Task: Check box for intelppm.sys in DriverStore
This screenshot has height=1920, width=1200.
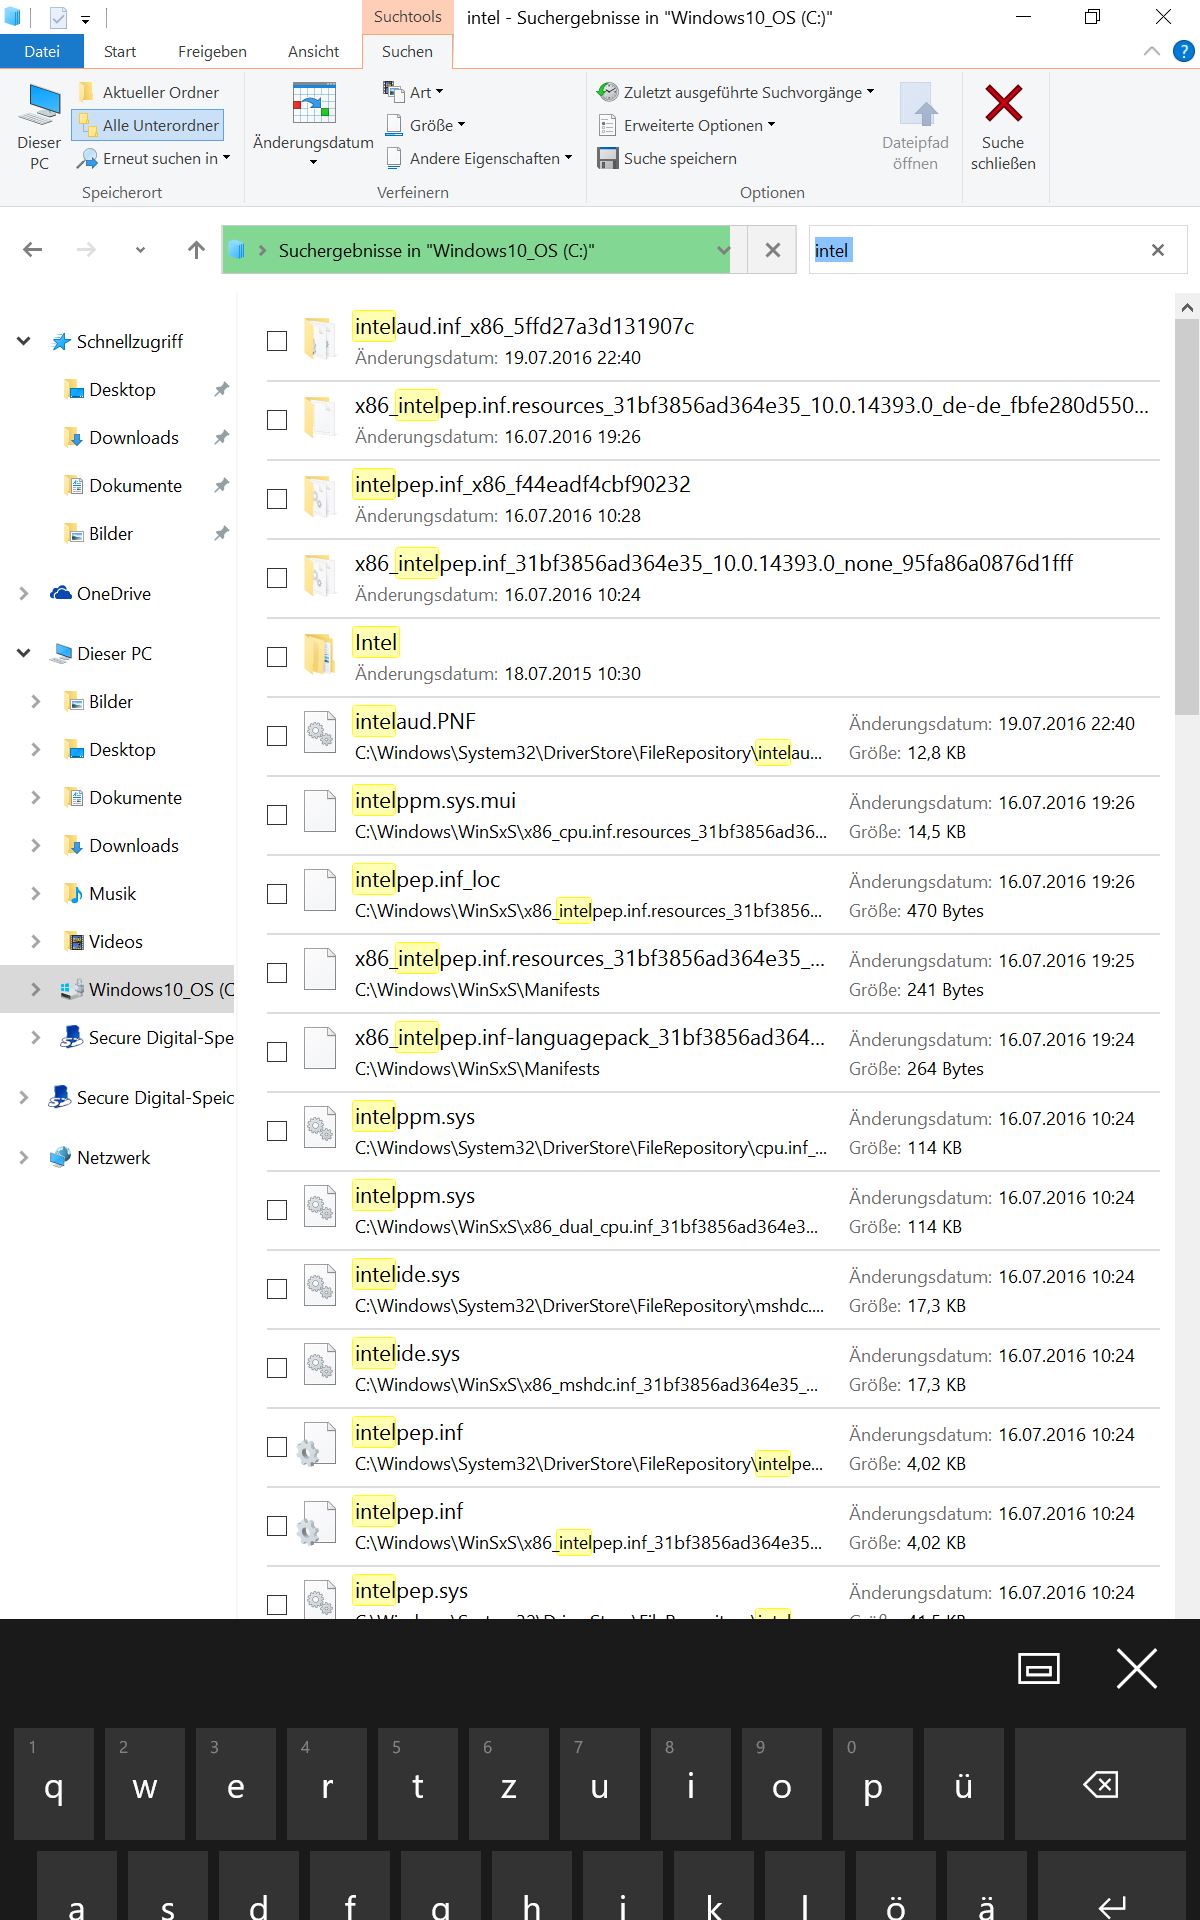Action: coord(277,1131)
